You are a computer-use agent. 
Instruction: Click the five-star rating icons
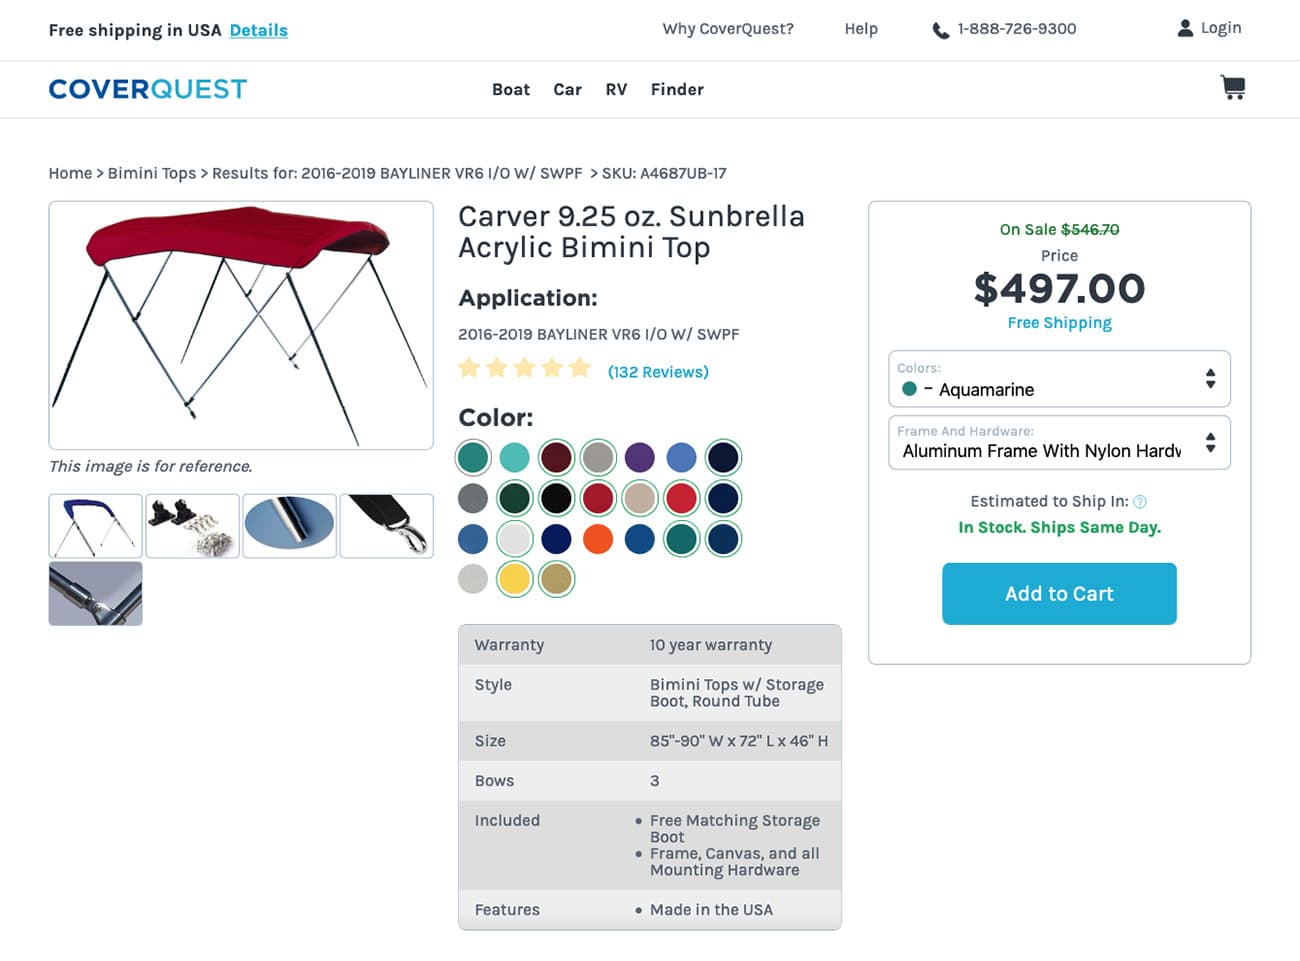(524, 369)
